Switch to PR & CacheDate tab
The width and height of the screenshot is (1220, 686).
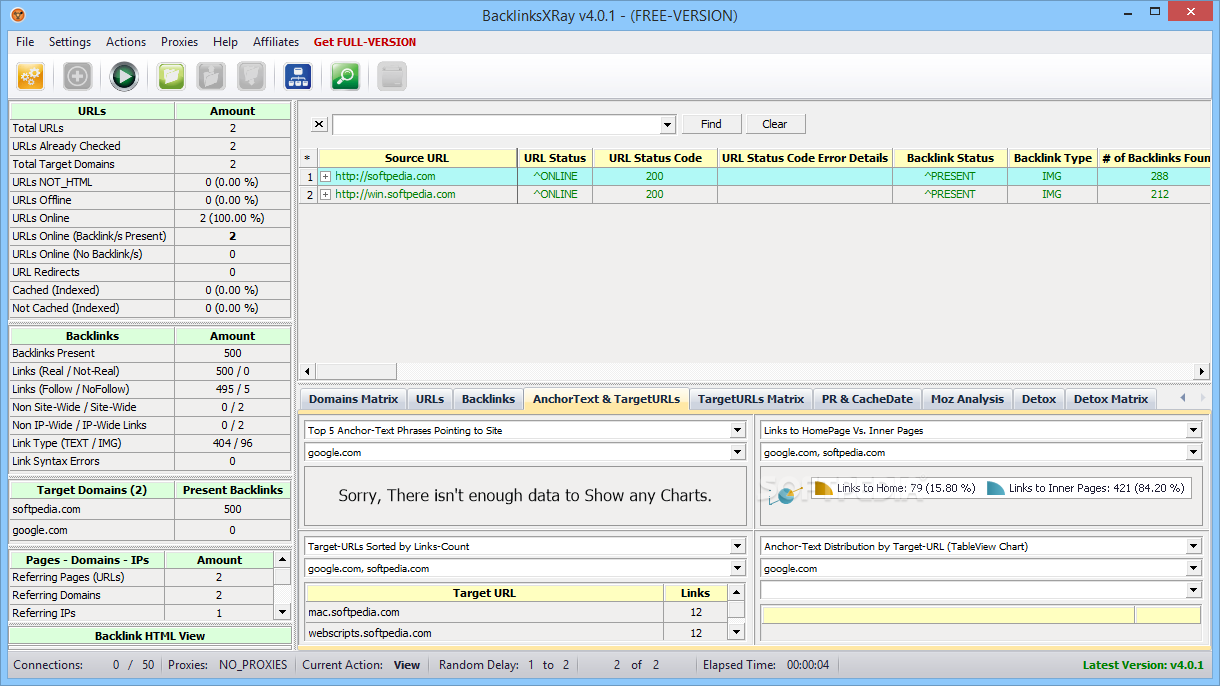(x=867, y=399)
